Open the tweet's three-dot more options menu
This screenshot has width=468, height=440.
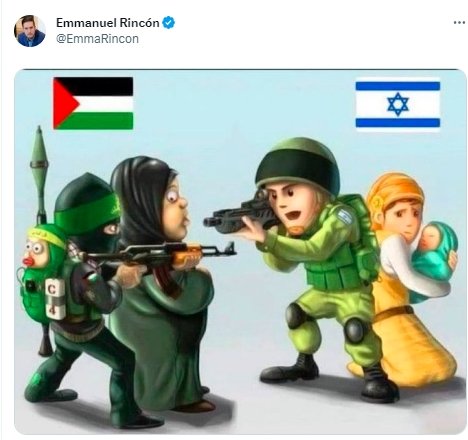coord(459,23)
